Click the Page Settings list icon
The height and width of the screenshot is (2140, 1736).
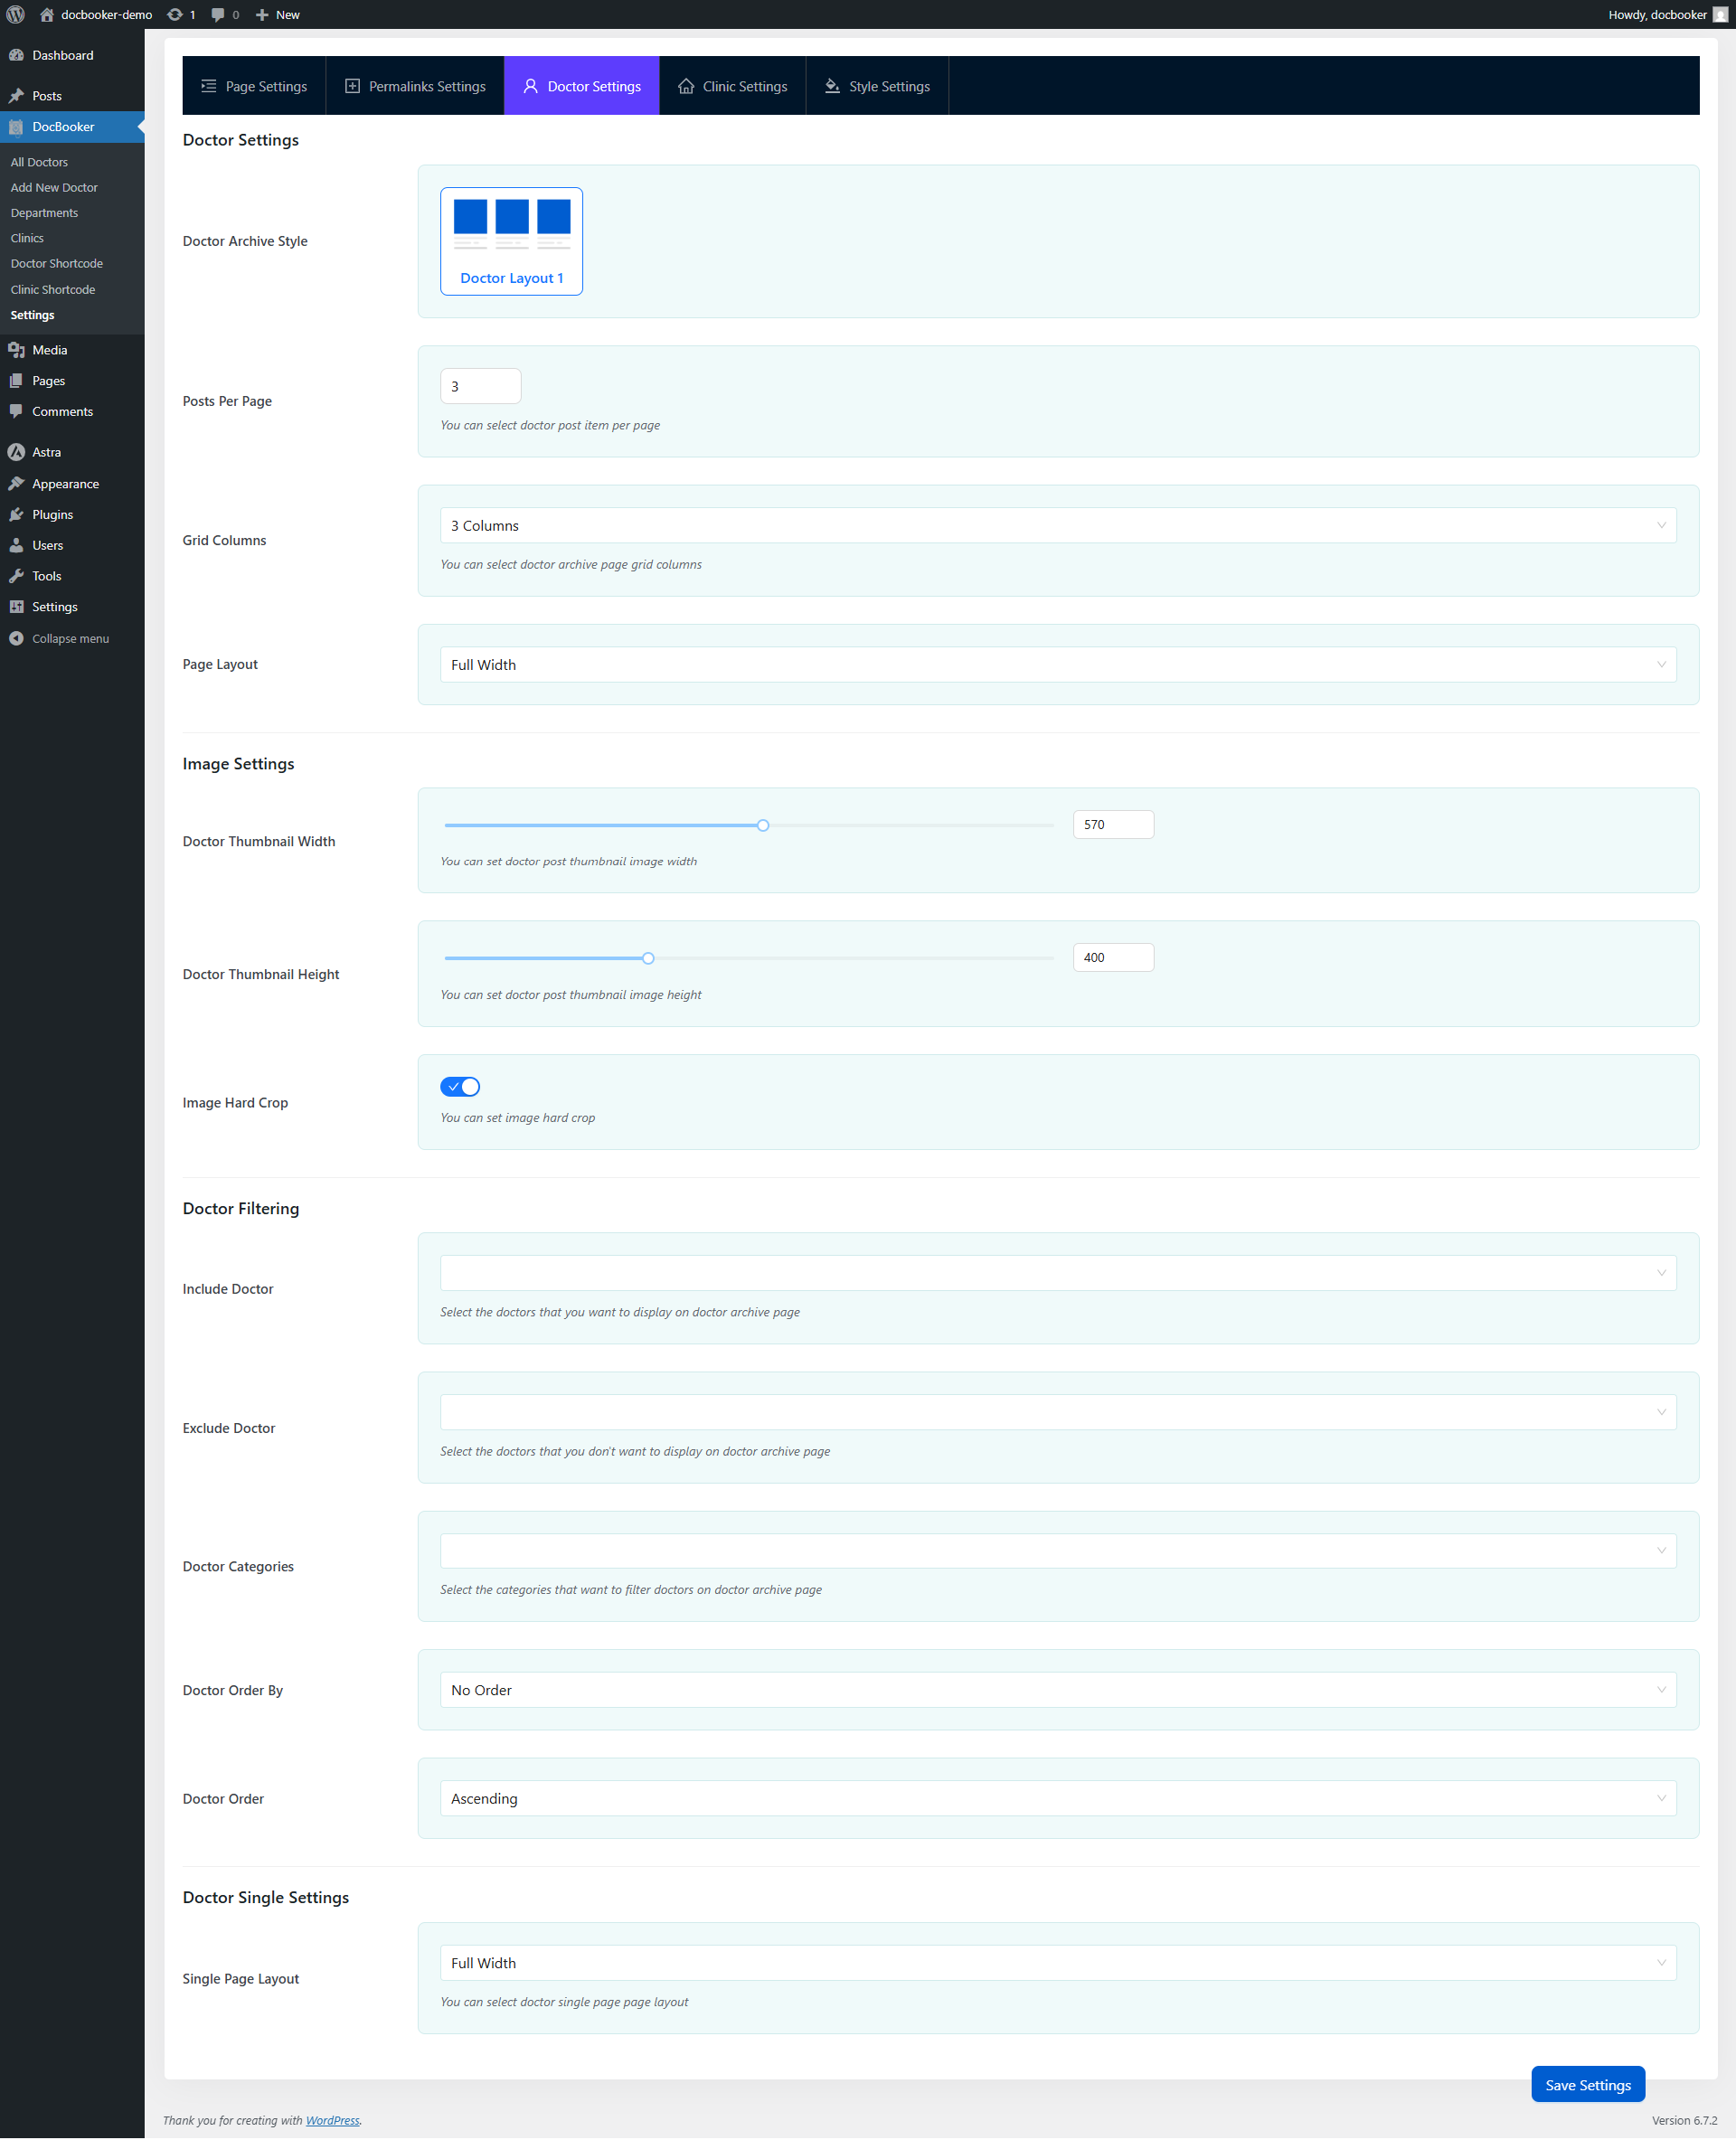coord(208,86)
